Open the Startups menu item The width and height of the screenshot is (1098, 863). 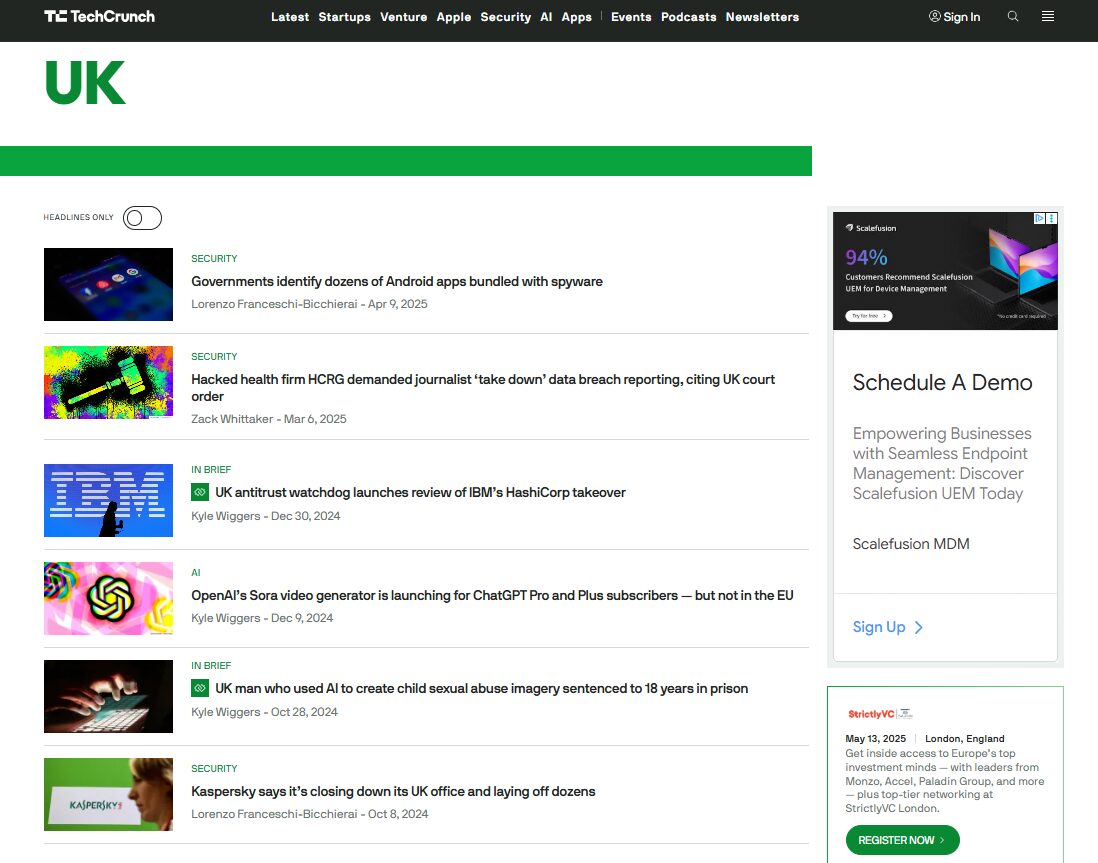tap(345, 17)
